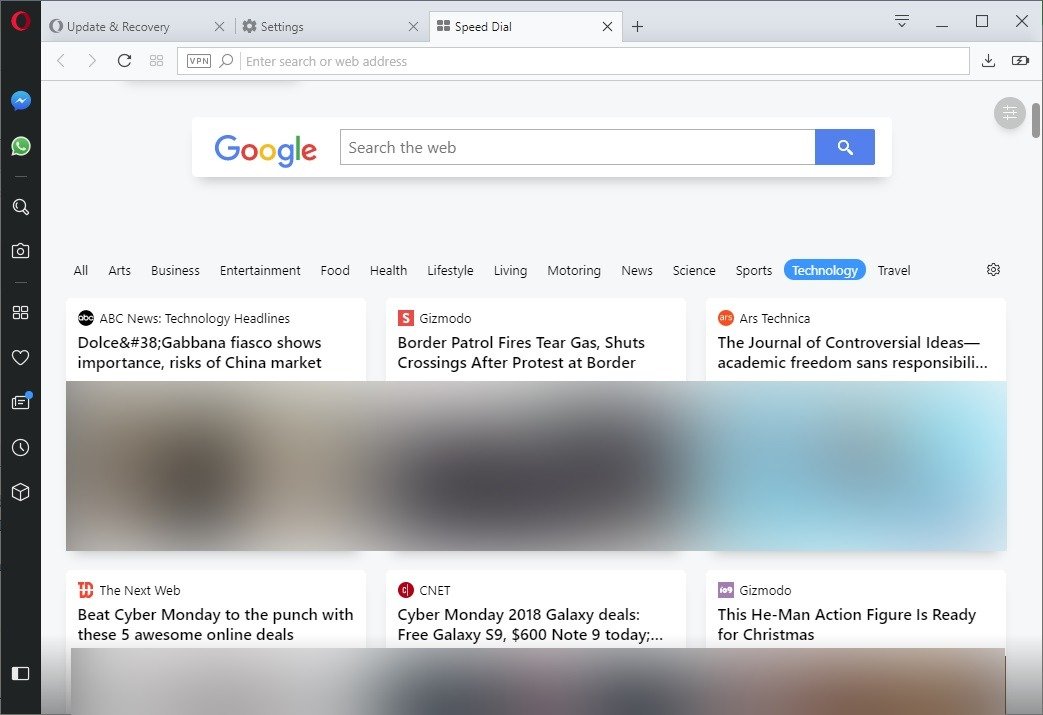Open bookmarks via the heart icon

point(21,357)
